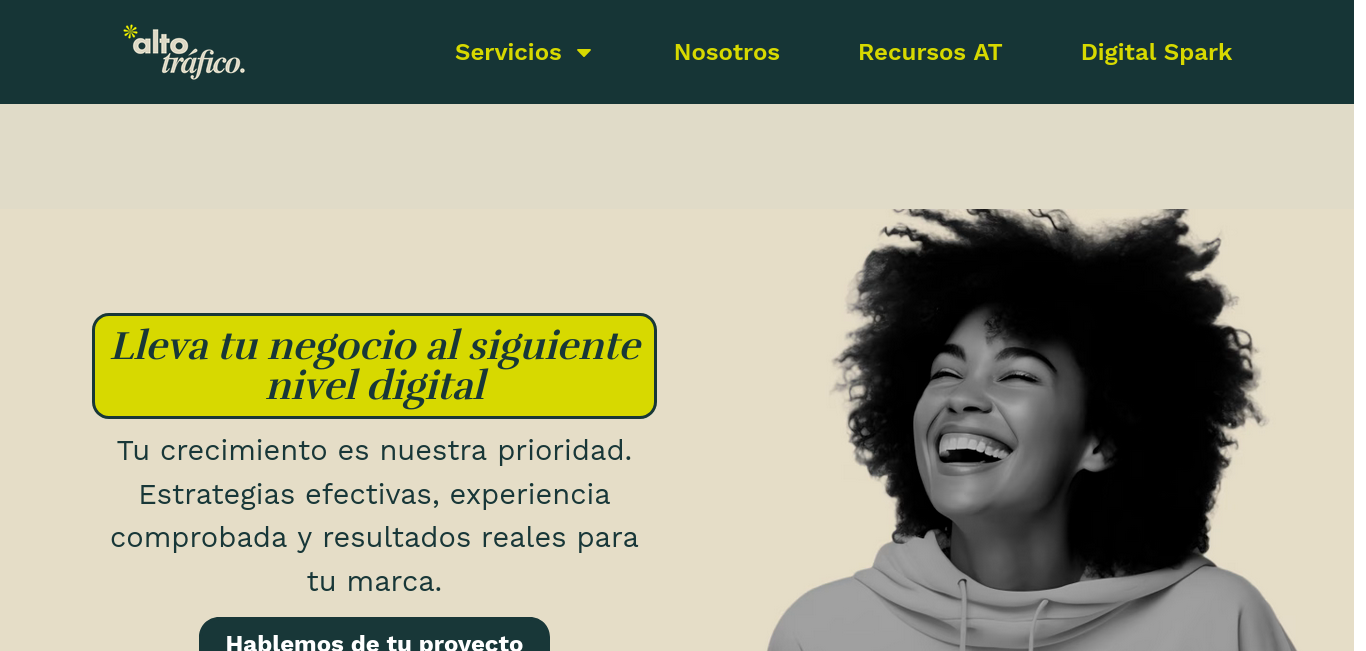
Task: Go to the Nosotros page
Action: coord(727,52)
